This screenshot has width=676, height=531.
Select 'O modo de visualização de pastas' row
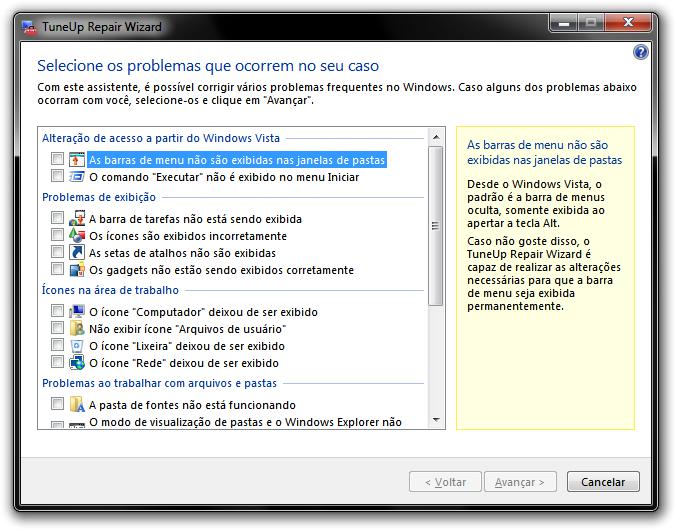pos(245,422)
